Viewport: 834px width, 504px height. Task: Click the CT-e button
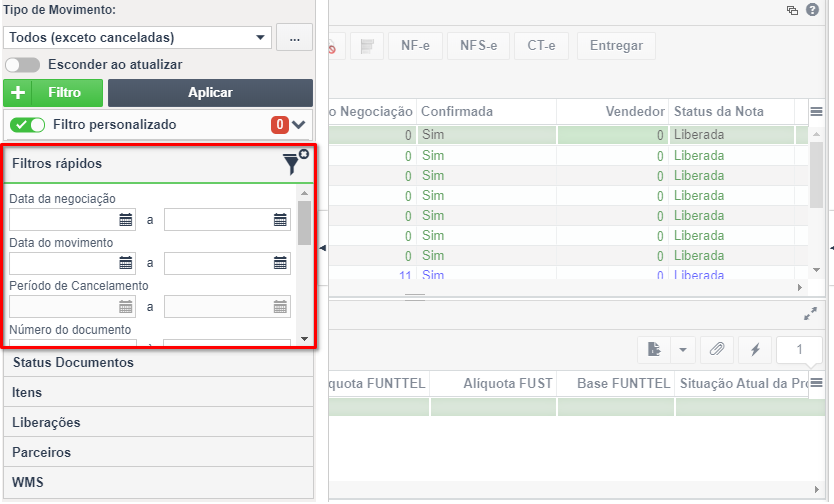(x=541, y=46)
